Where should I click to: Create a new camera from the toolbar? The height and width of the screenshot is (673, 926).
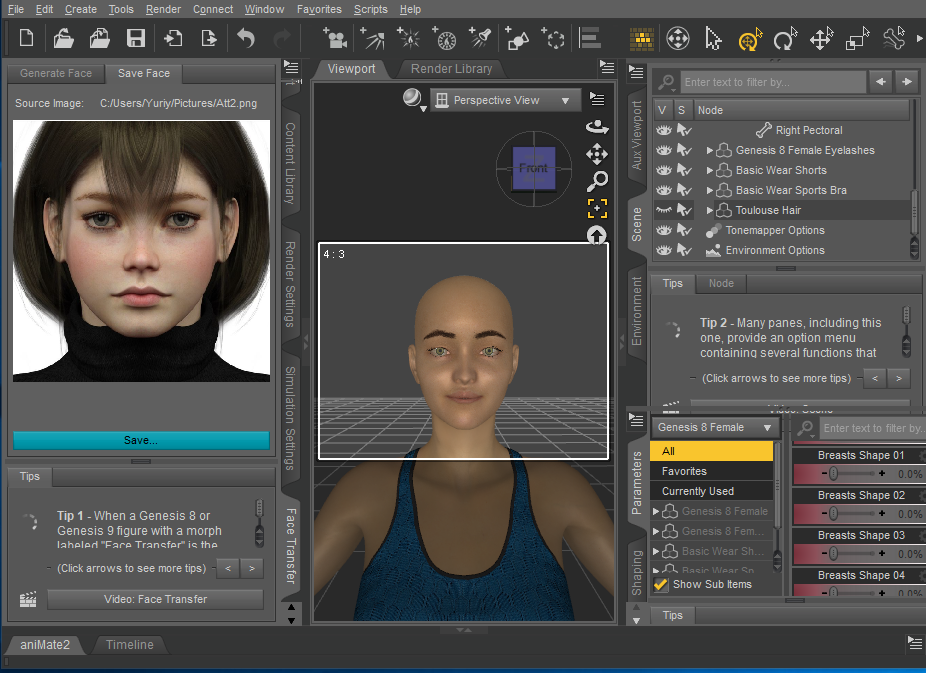click(x=335, y=39)
